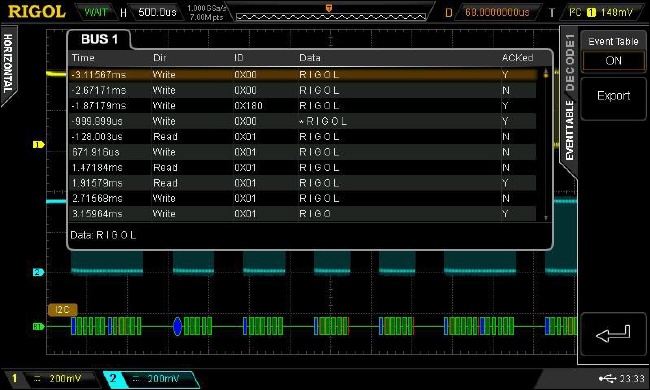Click the RIGOL logo
The width and height of the screenshot is (650, 390).
[37, 12]
